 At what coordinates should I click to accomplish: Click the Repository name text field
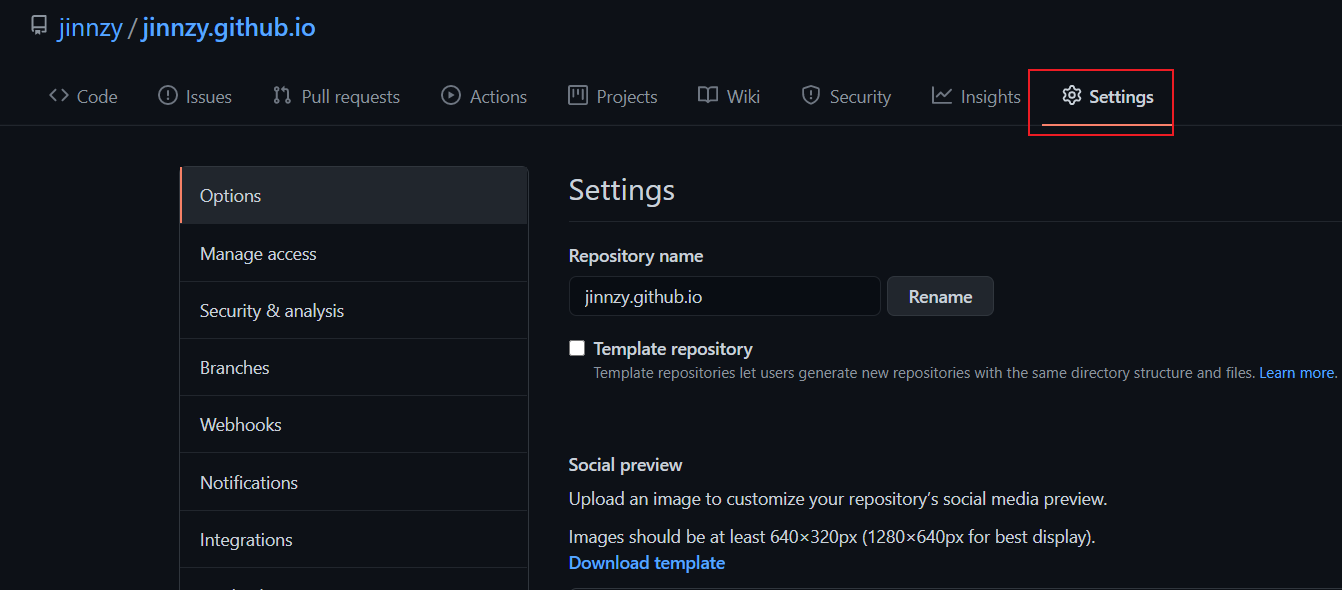(x=724, y=297)
